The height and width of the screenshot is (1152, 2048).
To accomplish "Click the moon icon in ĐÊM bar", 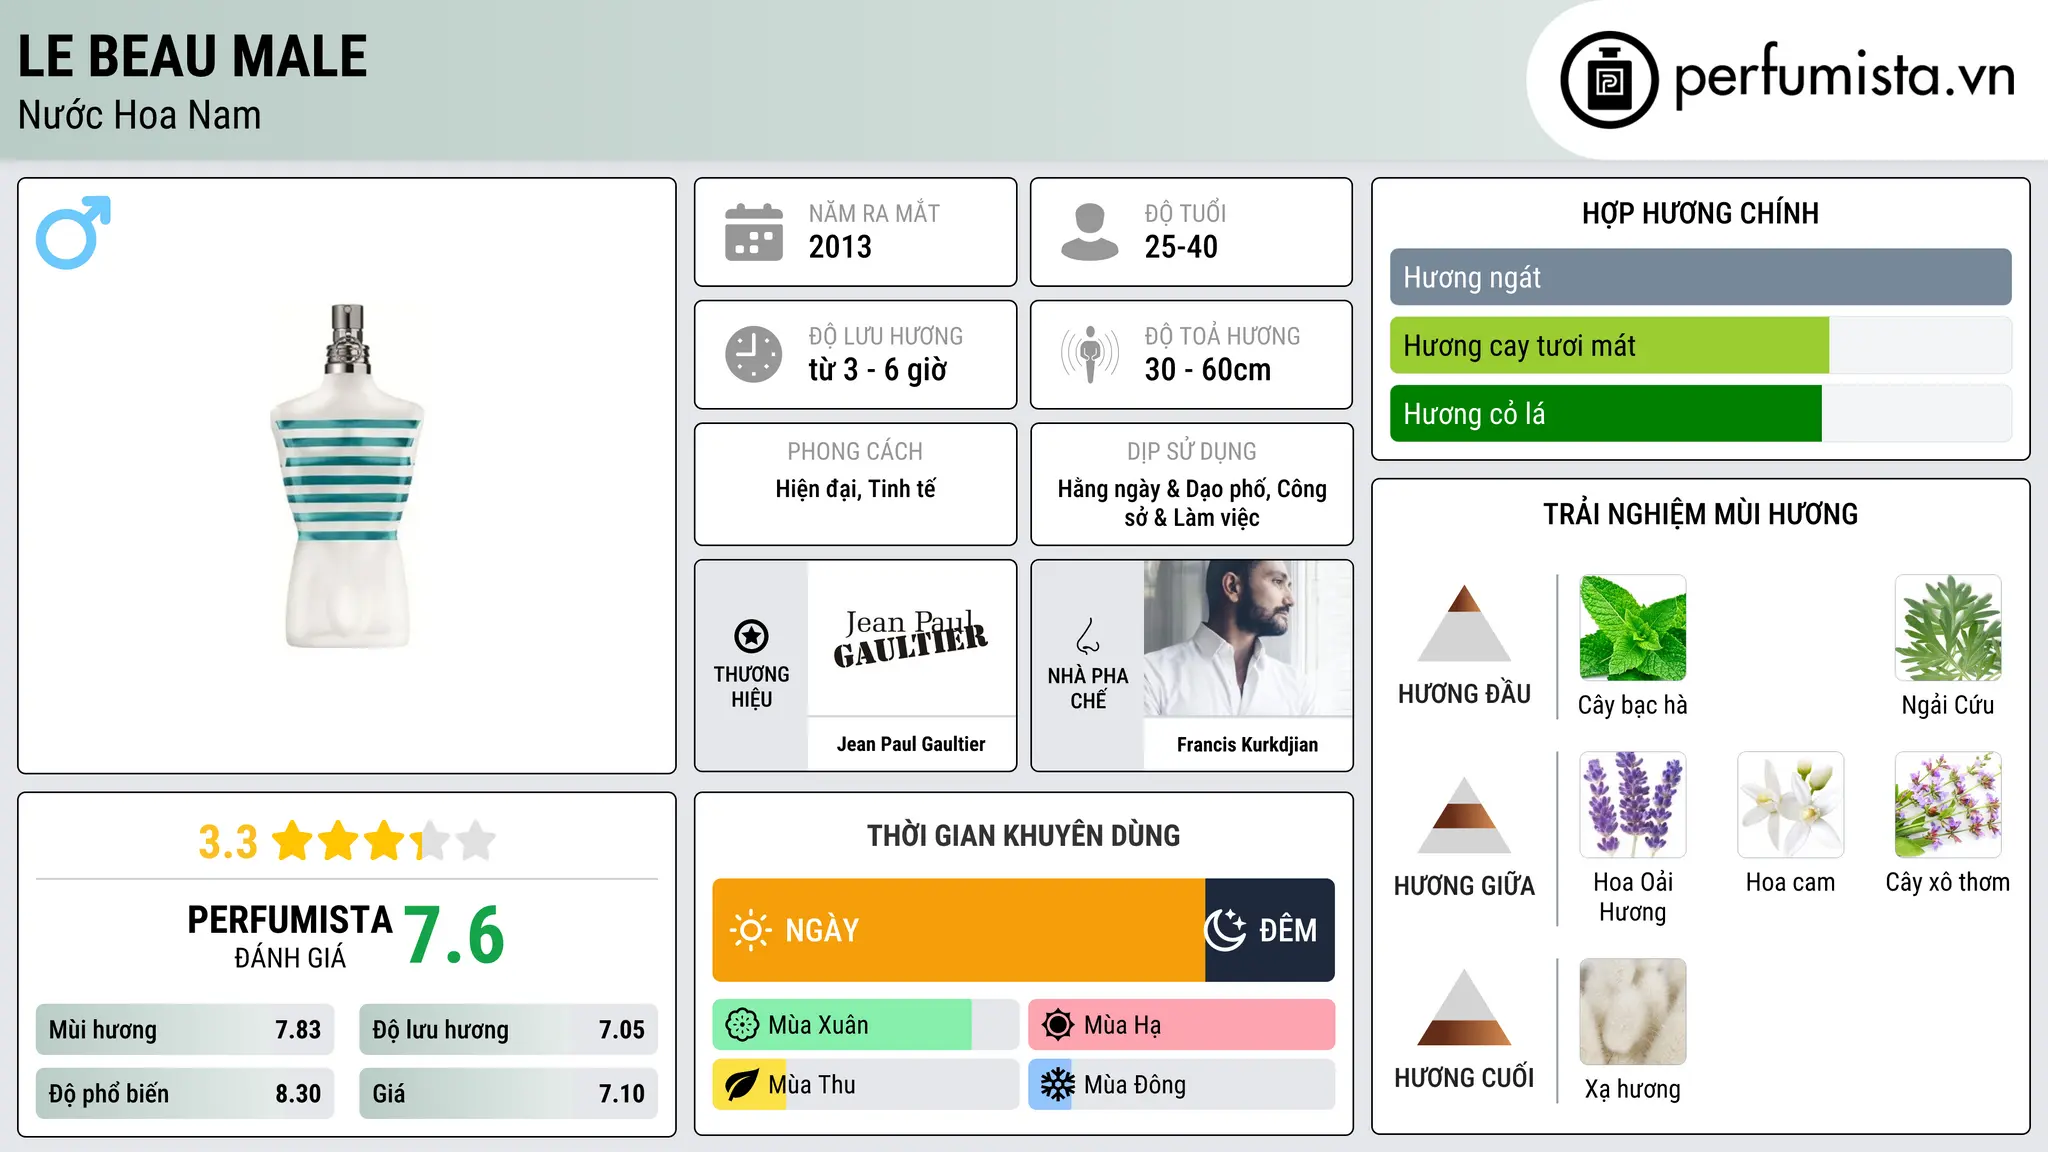I will [x=1225, y=930].
